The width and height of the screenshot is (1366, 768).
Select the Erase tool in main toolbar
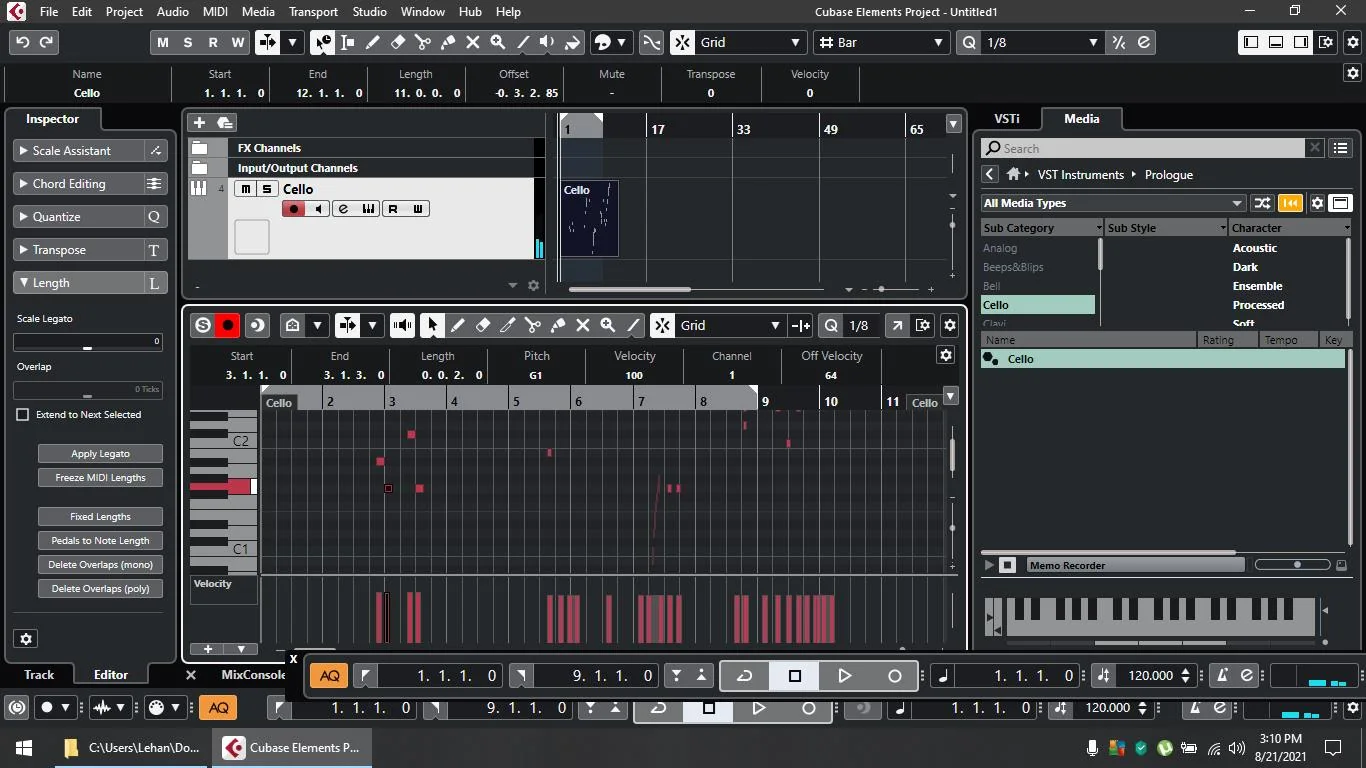tap(397, 42)
